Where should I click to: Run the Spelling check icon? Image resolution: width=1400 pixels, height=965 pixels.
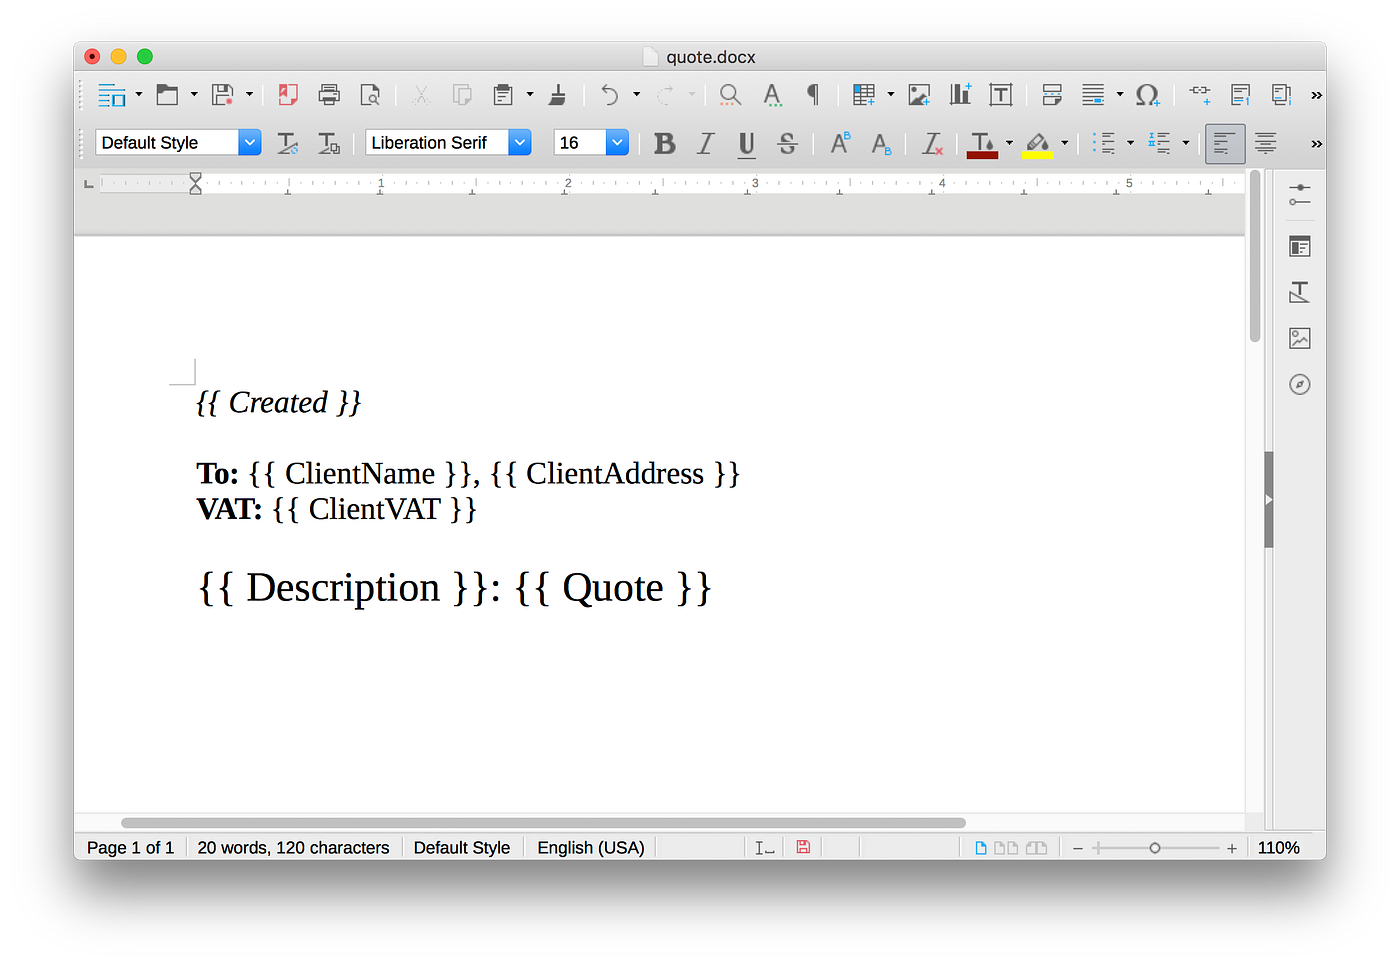(772, 95)
